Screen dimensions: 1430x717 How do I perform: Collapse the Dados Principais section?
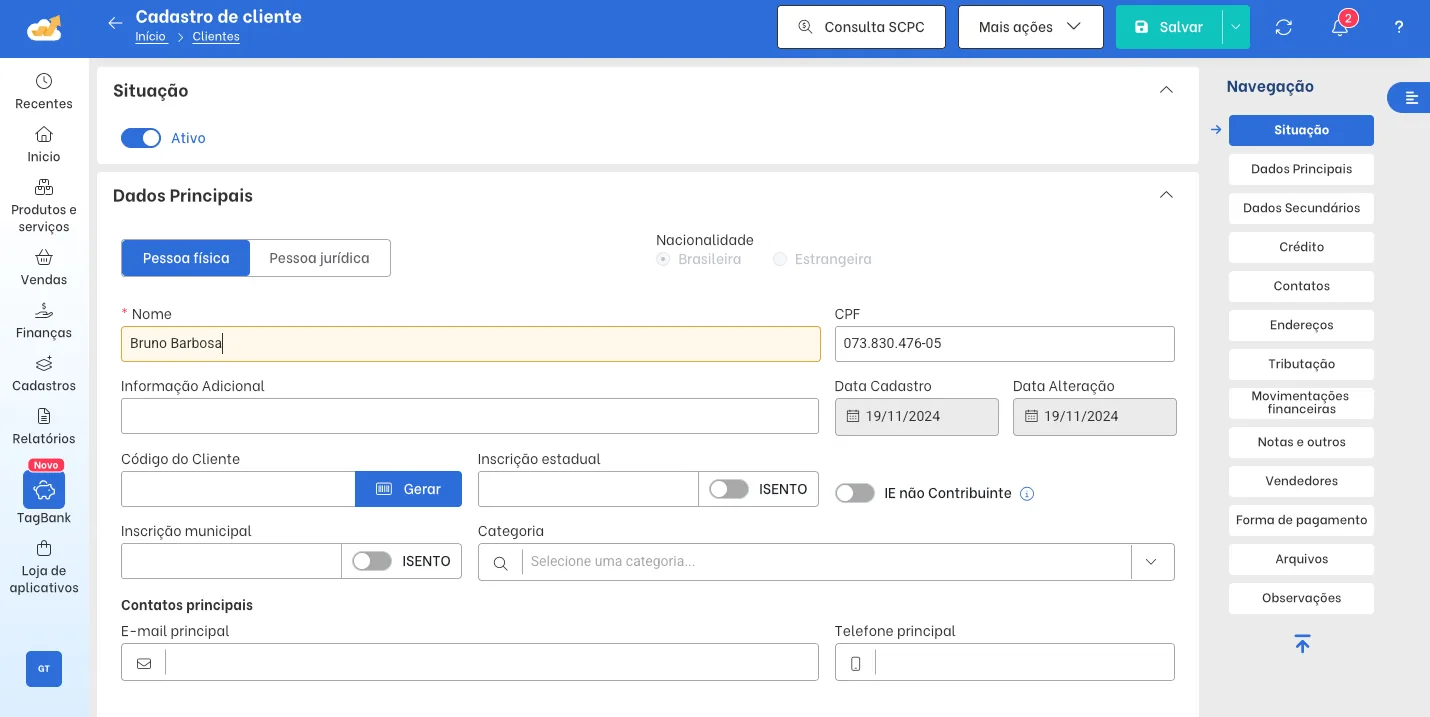(x=1166, y=195)
